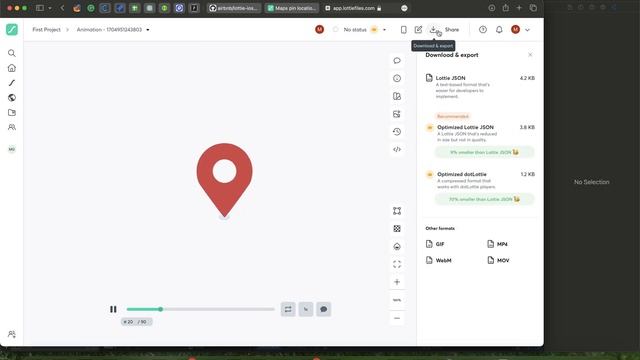The image size is (640, 360).
Task: Open the image segments panel icon
Action: [397, 114]
